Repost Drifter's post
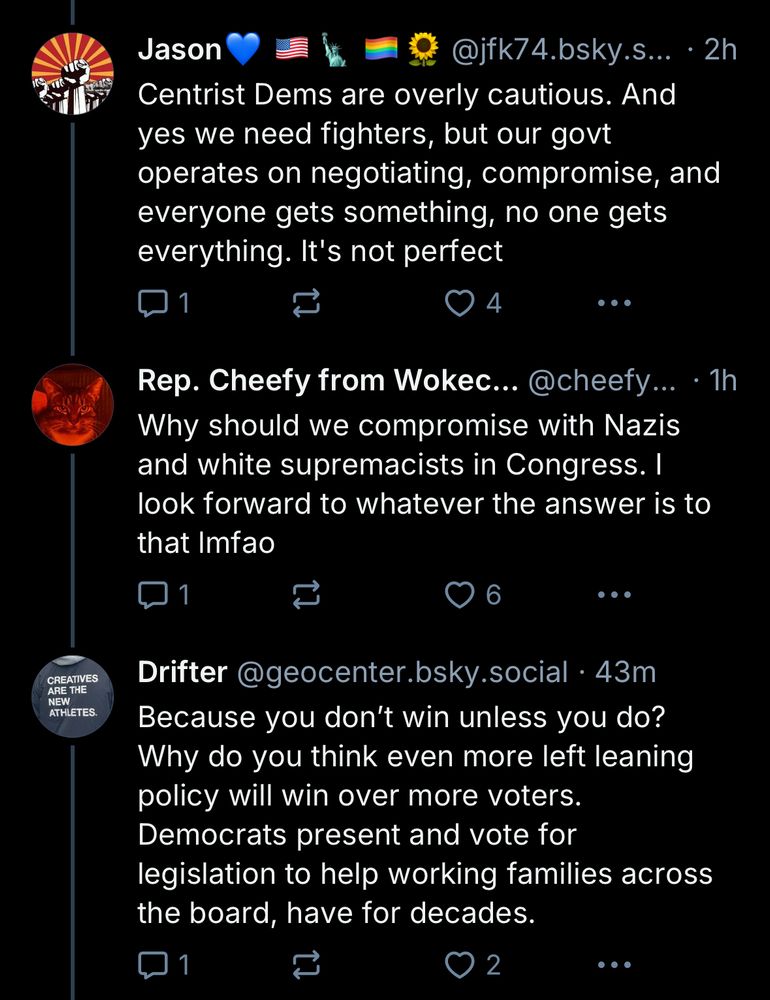Image resolution: width=770 pixels, height=1000 pixels. click(306, 966)
